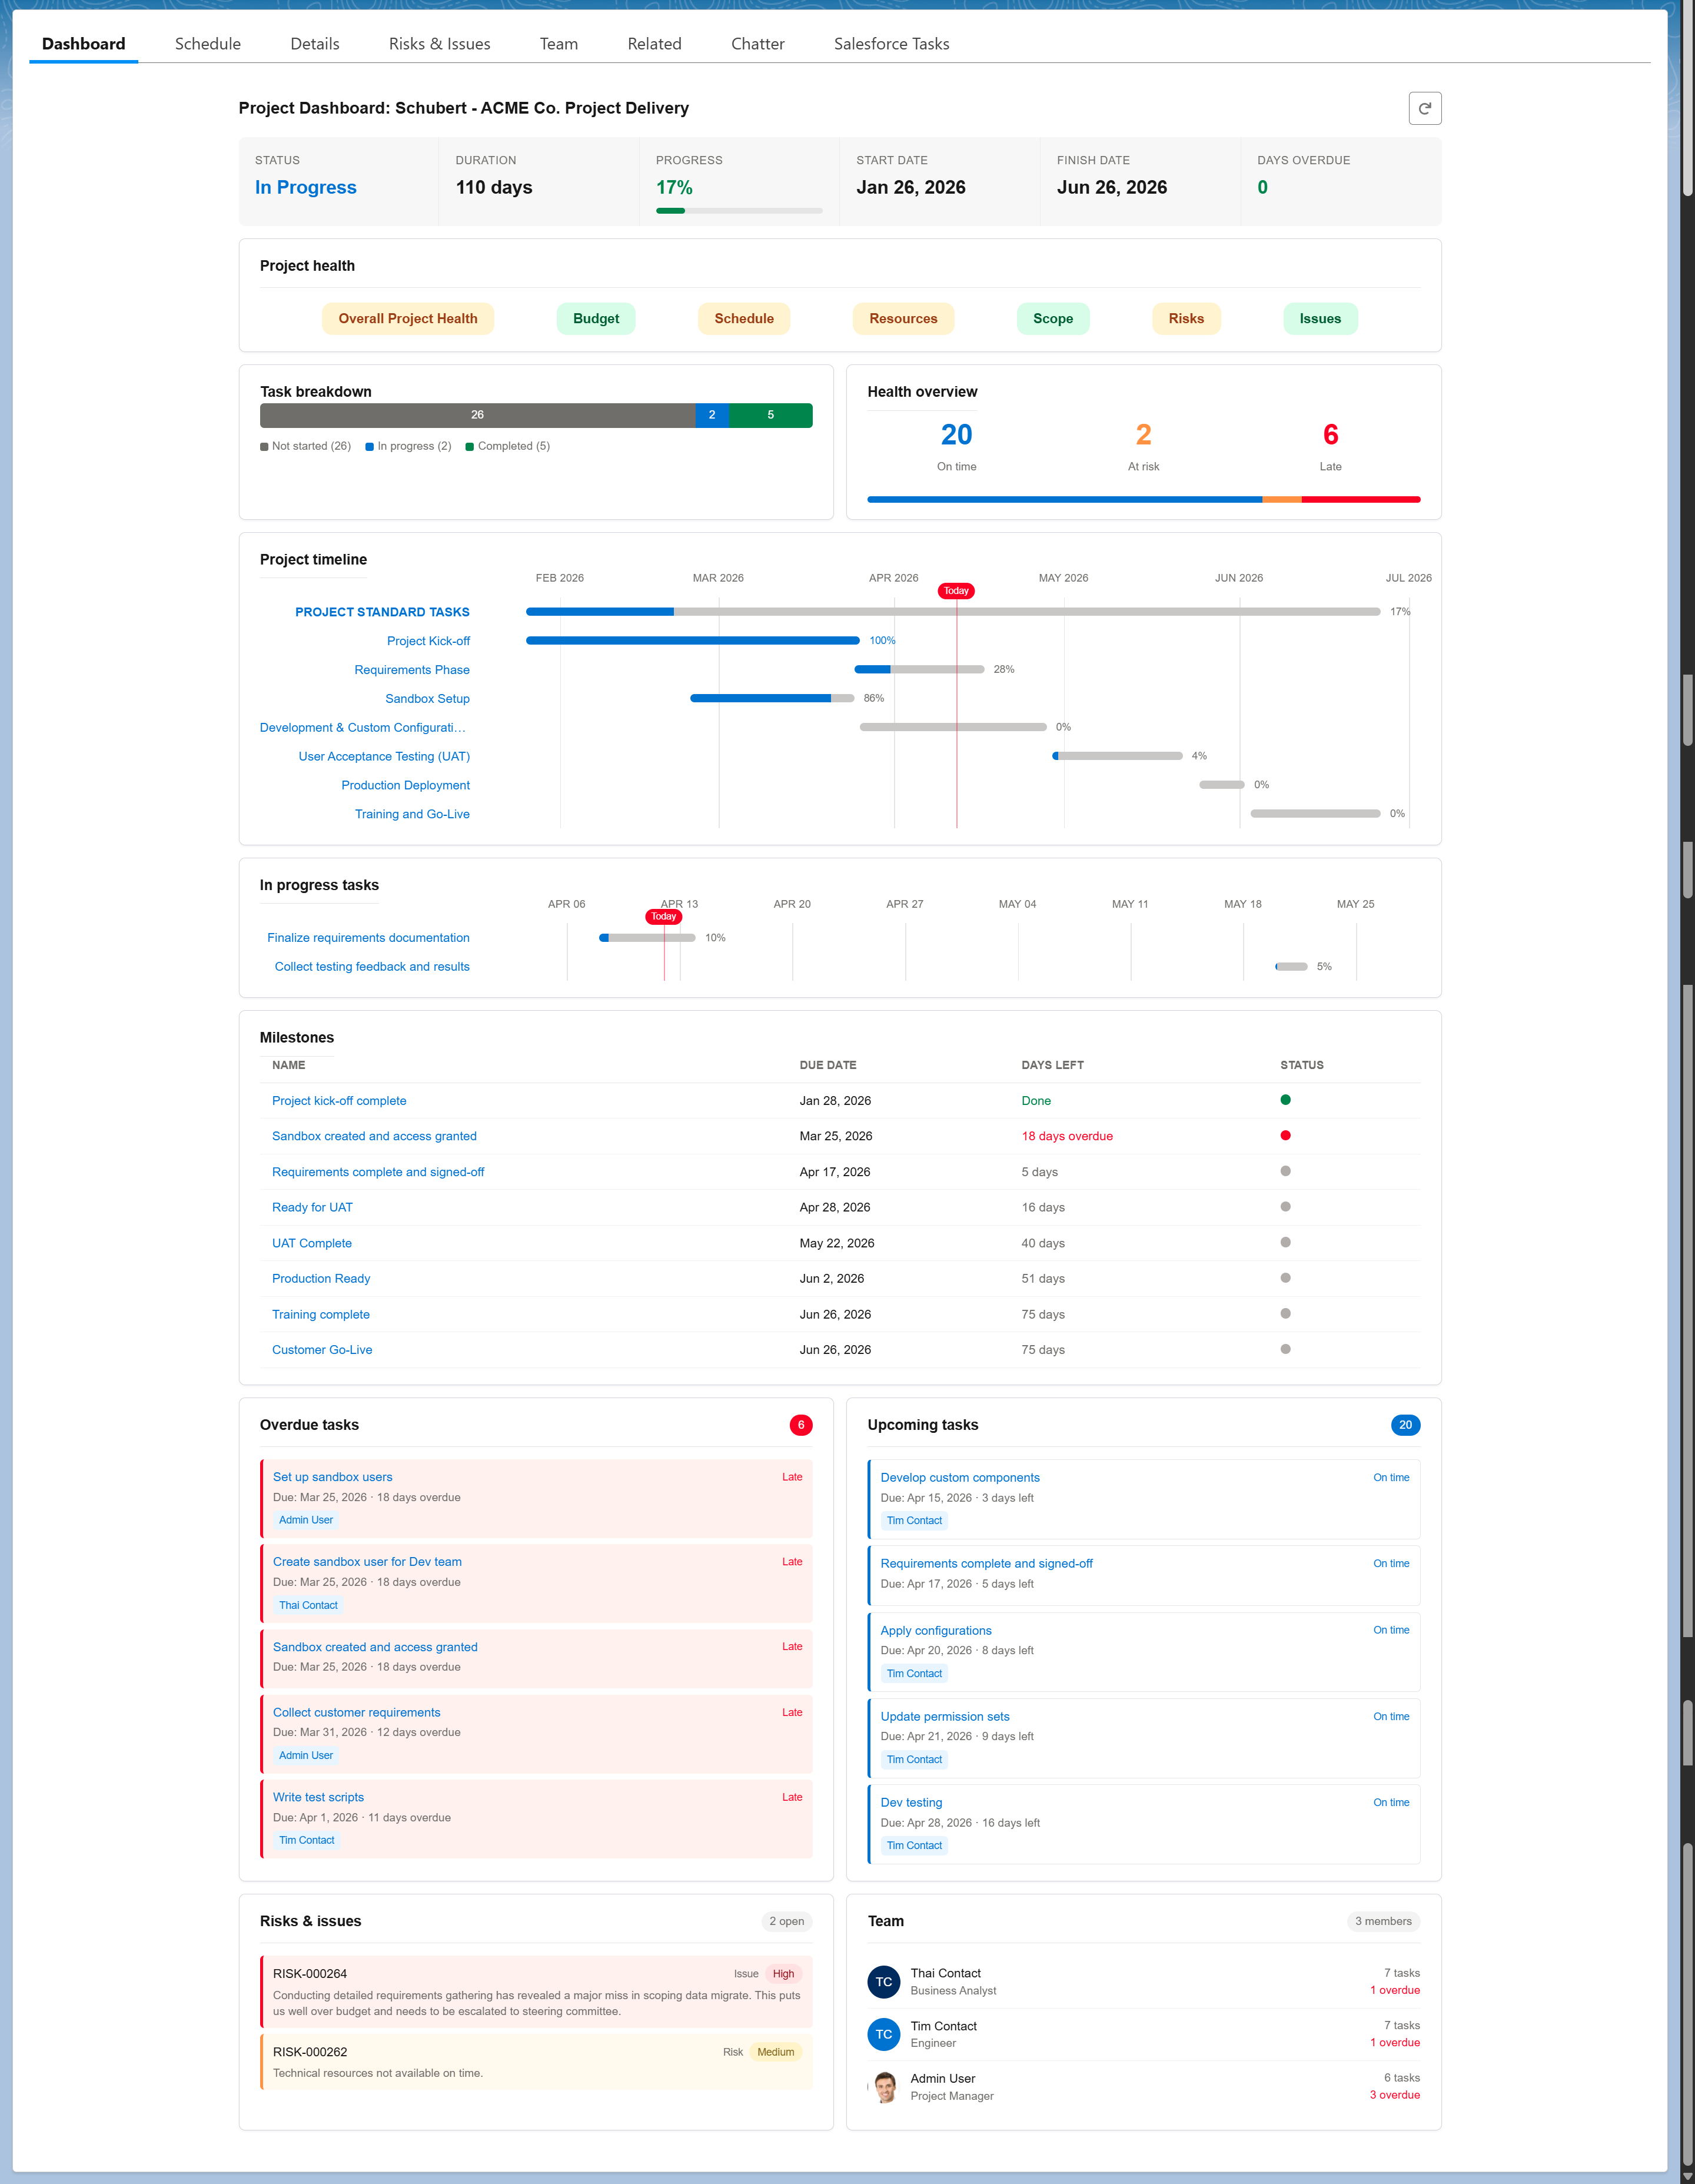Viewport: 1695px width, 2184px height.
Task: Click the Completed segment showing 5
Action: 770,415
